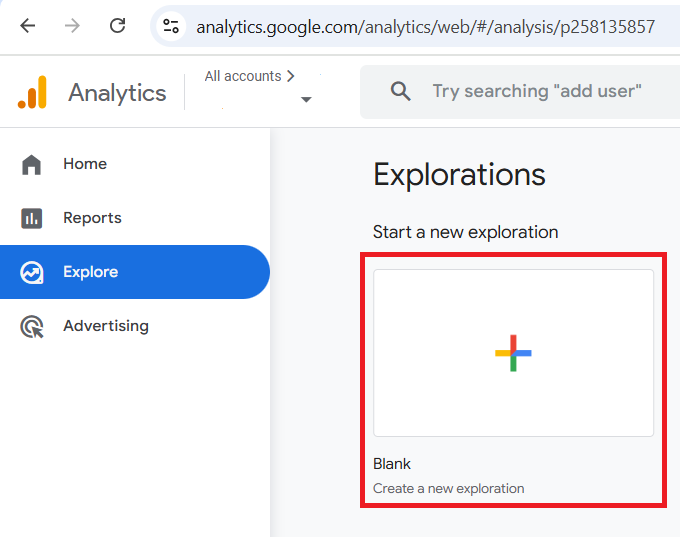This screenshot has width=680, height=537.
Task: Click the browser back arrow
Action: [x=27, y=26]
